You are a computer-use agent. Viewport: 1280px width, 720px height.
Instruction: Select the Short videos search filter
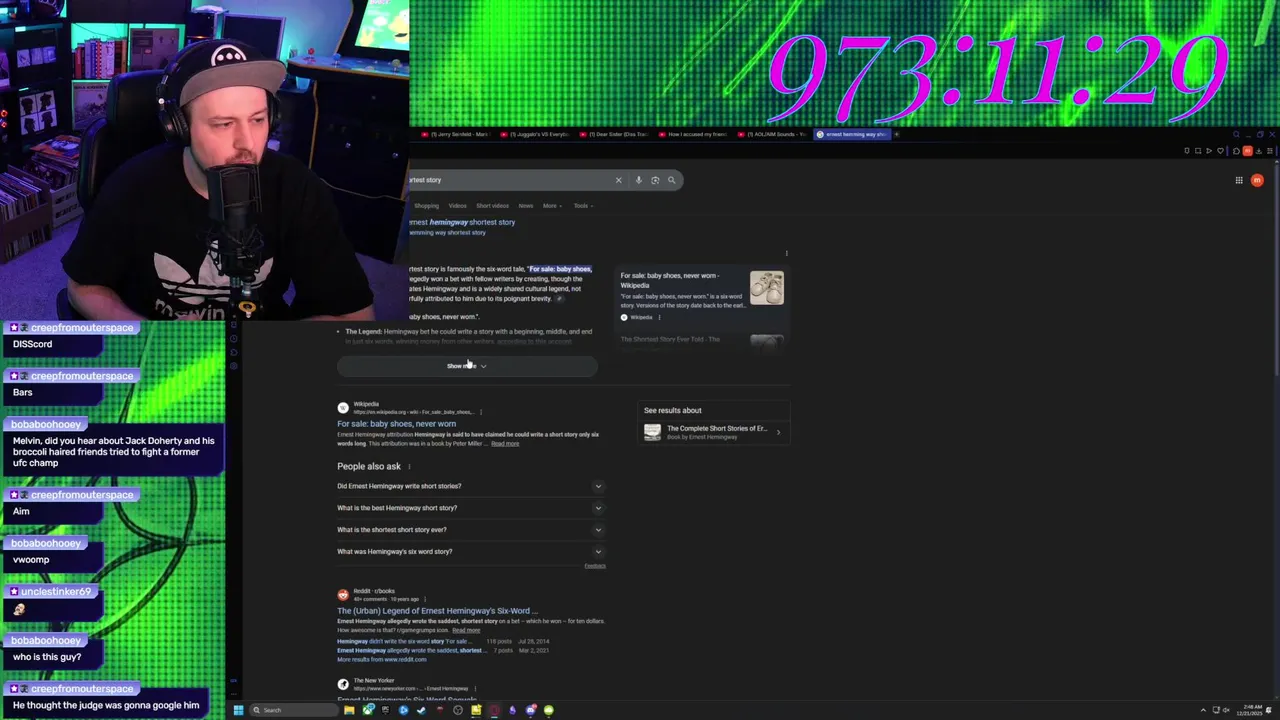pos(492,206)
